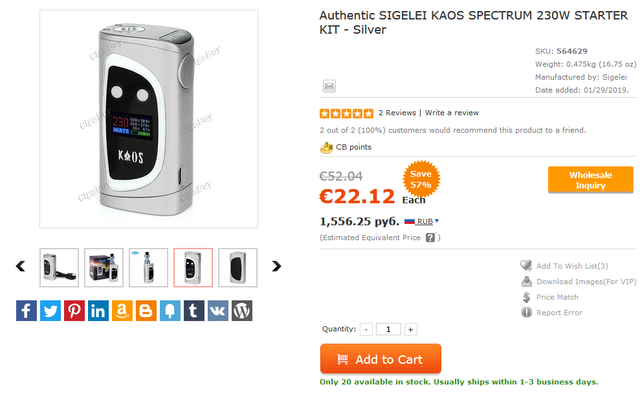Share product on VK
This screenshot has height=402, width=640.
[217, 311]
